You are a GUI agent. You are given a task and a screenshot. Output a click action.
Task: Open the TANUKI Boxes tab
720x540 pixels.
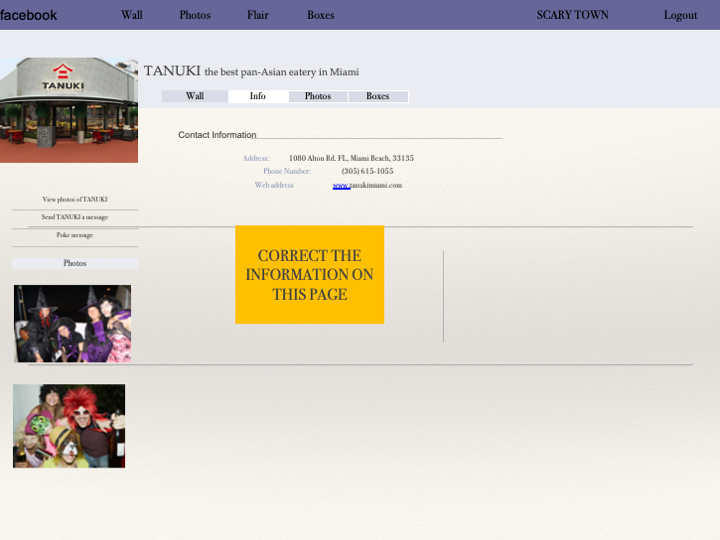pyautogui.click(x=378, y=96)
